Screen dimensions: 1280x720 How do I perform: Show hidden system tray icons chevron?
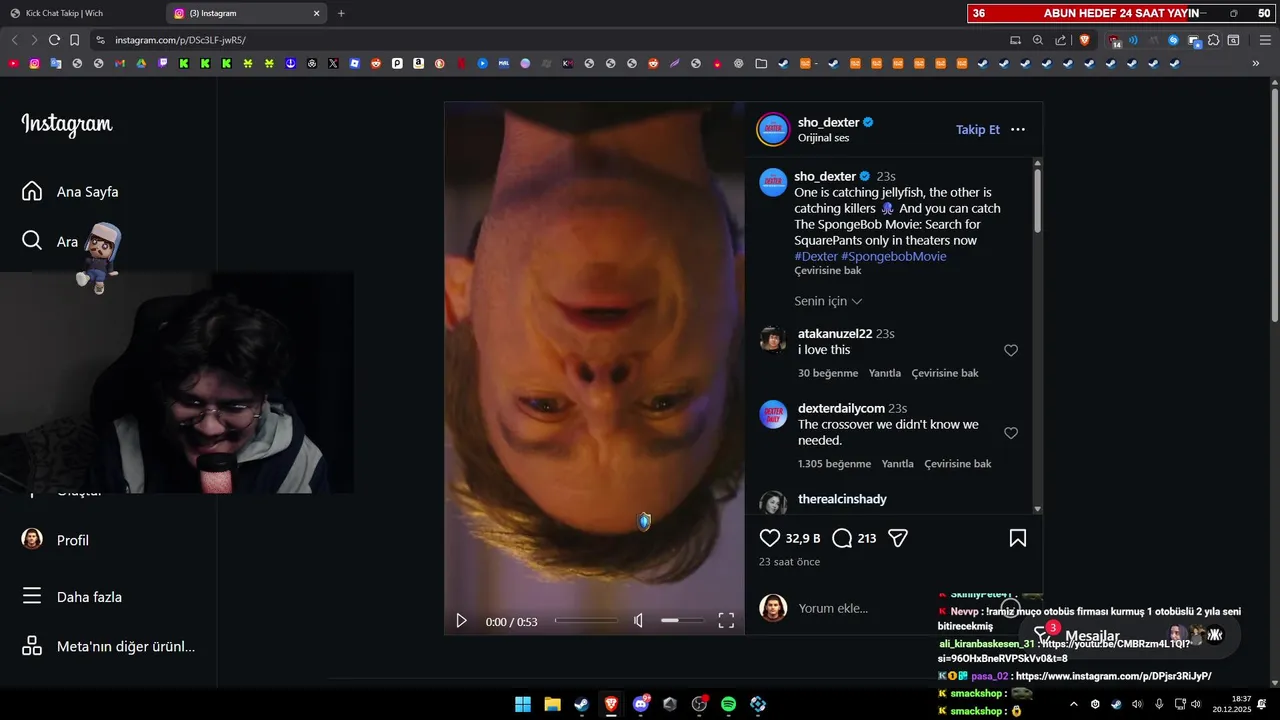coord(1074,704)
